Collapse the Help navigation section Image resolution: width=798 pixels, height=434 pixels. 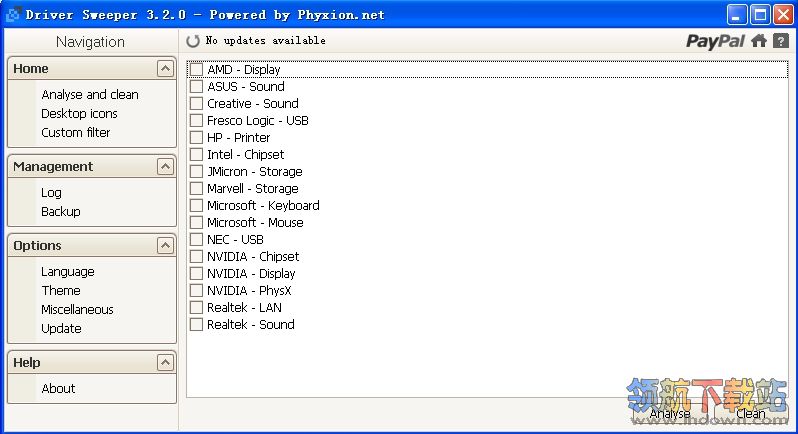coord(165,362)
